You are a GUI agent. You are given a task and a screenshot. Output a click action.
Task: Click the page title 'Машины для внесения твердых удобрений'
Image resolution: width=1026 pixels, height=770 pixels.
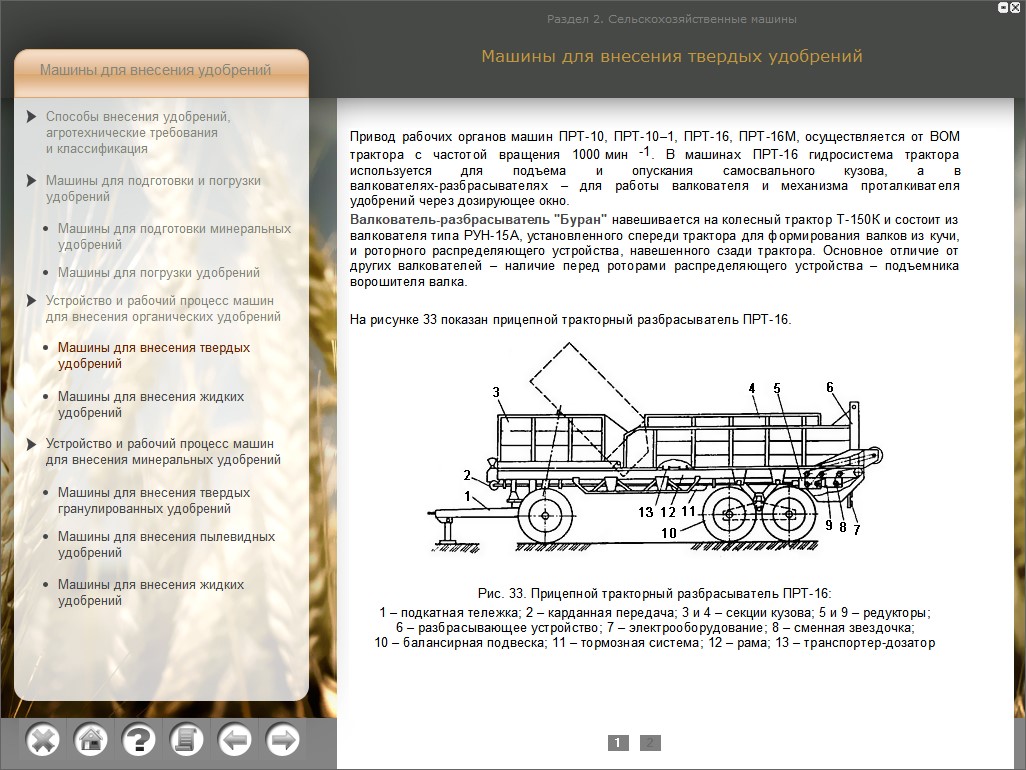(x=671, y=56)
